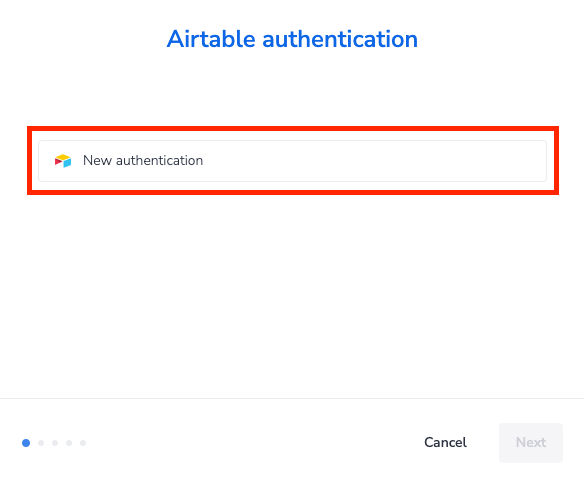Choose the "New authentication" text label
The height and width of the screenshot is (483, 584).
143,161
